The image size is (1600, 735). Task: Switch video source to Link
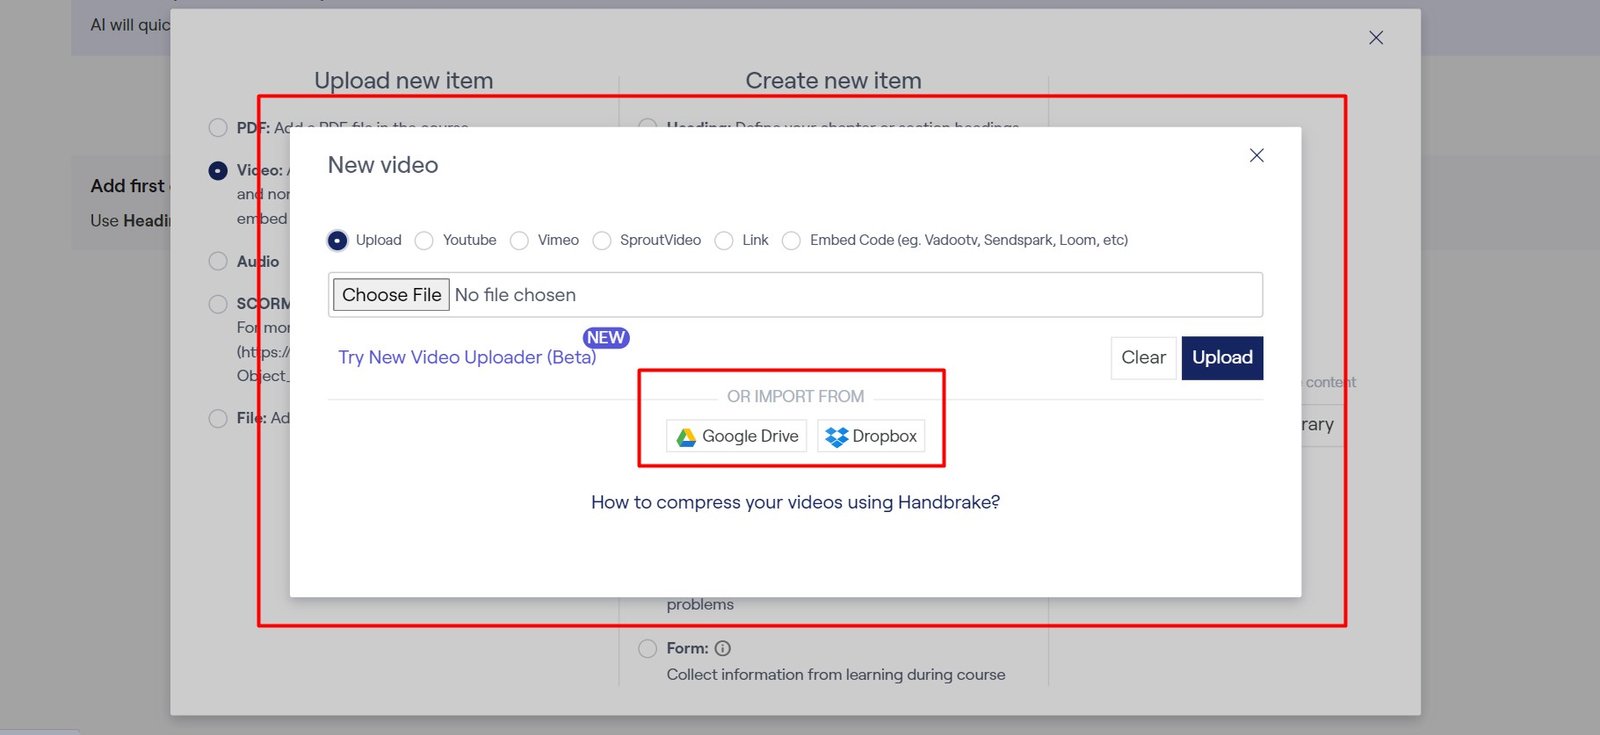coord(724,240)
